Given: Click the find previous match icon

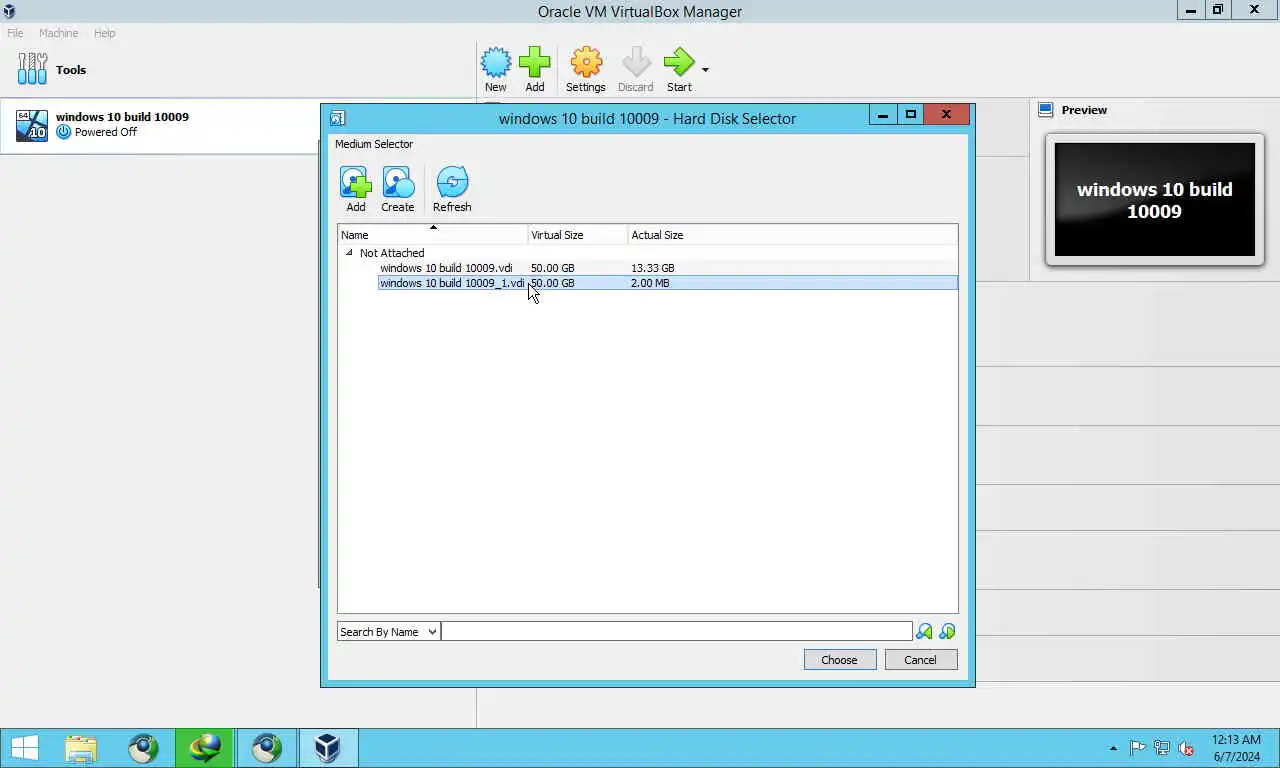Looking at the screenshot, I should (x=924, y=631).
